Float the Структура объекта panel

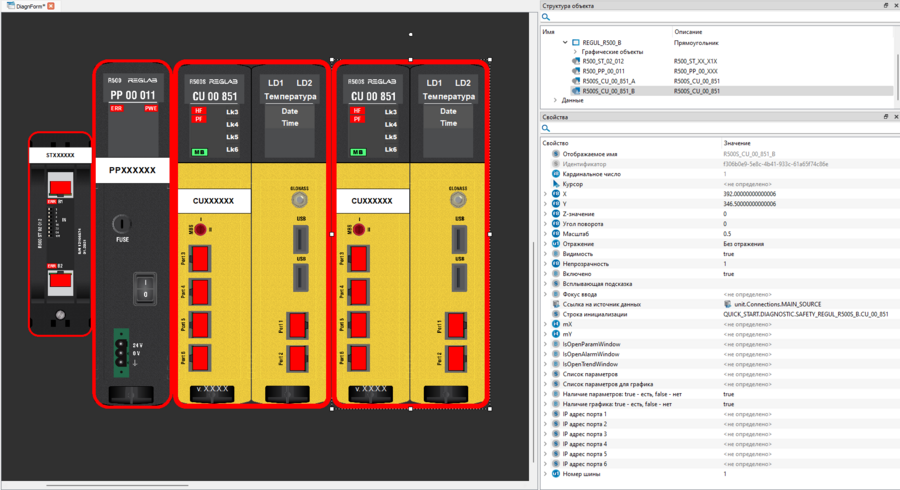[885, 5]
